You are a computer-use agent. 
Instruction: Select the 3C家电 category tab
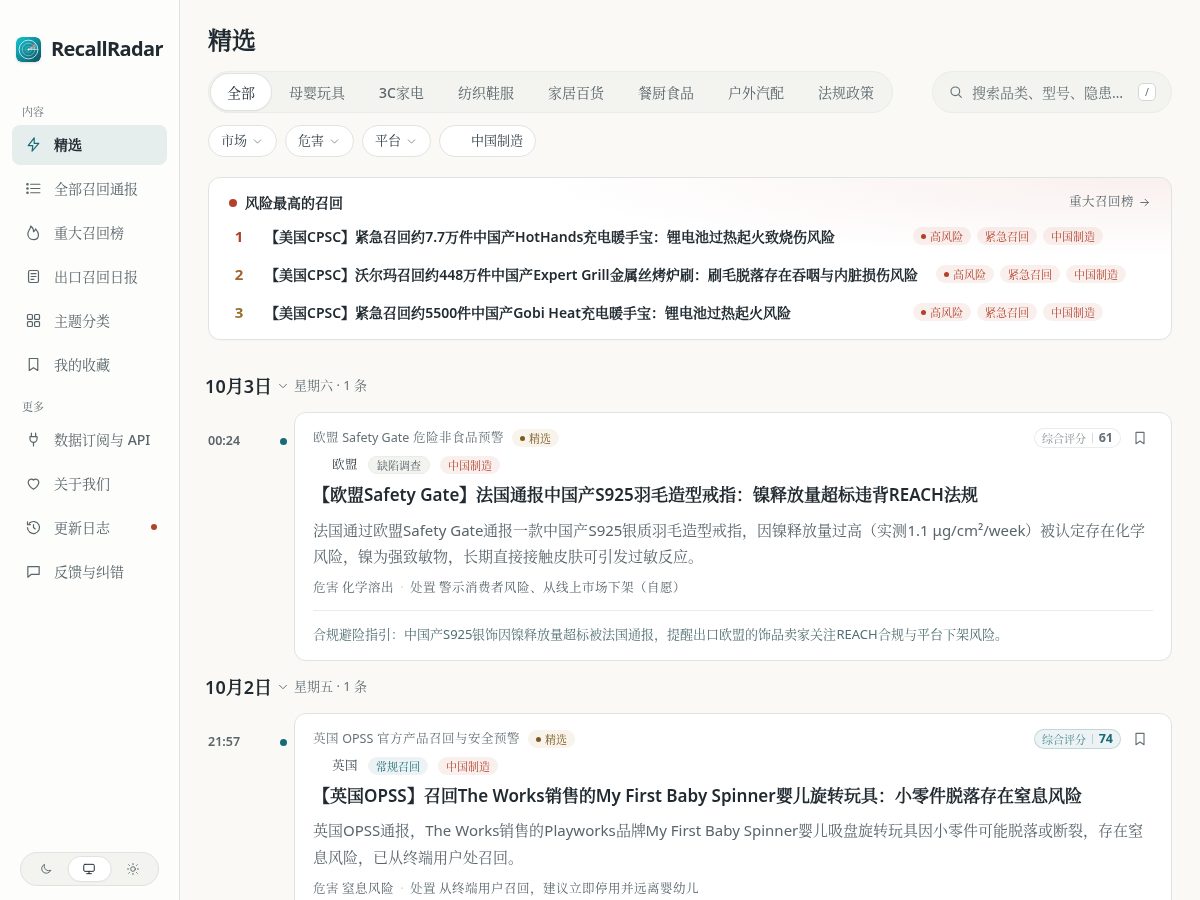pyautogui.click(x=401, y=93)
